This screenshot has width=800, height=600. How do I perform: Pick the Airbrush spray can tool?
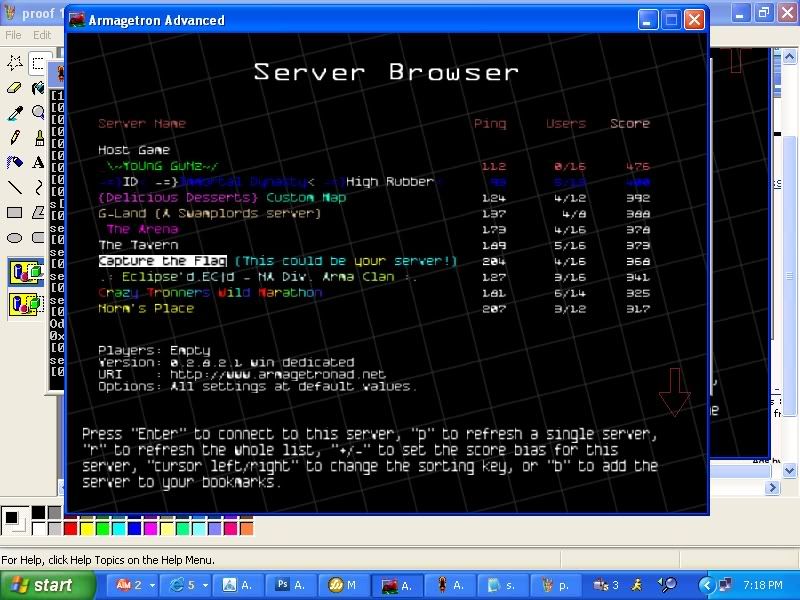[14, 162]
